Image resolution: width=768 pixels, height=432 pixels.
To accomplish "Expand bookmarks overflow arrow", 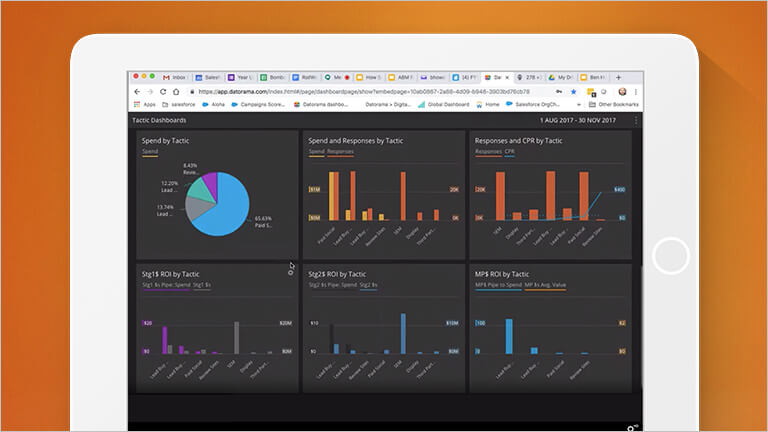I will click(x=578, y=105).
